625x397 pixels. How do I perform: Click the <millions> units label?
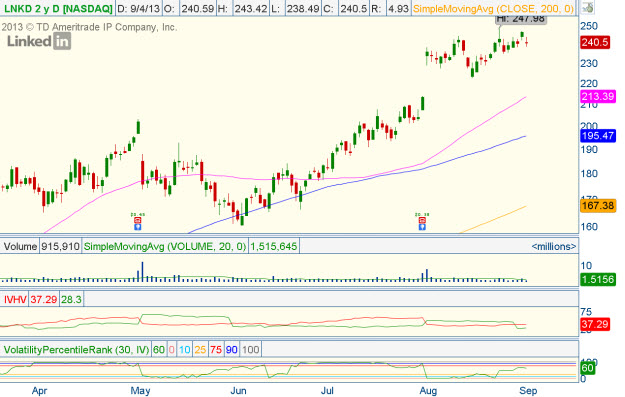(553, 247)
